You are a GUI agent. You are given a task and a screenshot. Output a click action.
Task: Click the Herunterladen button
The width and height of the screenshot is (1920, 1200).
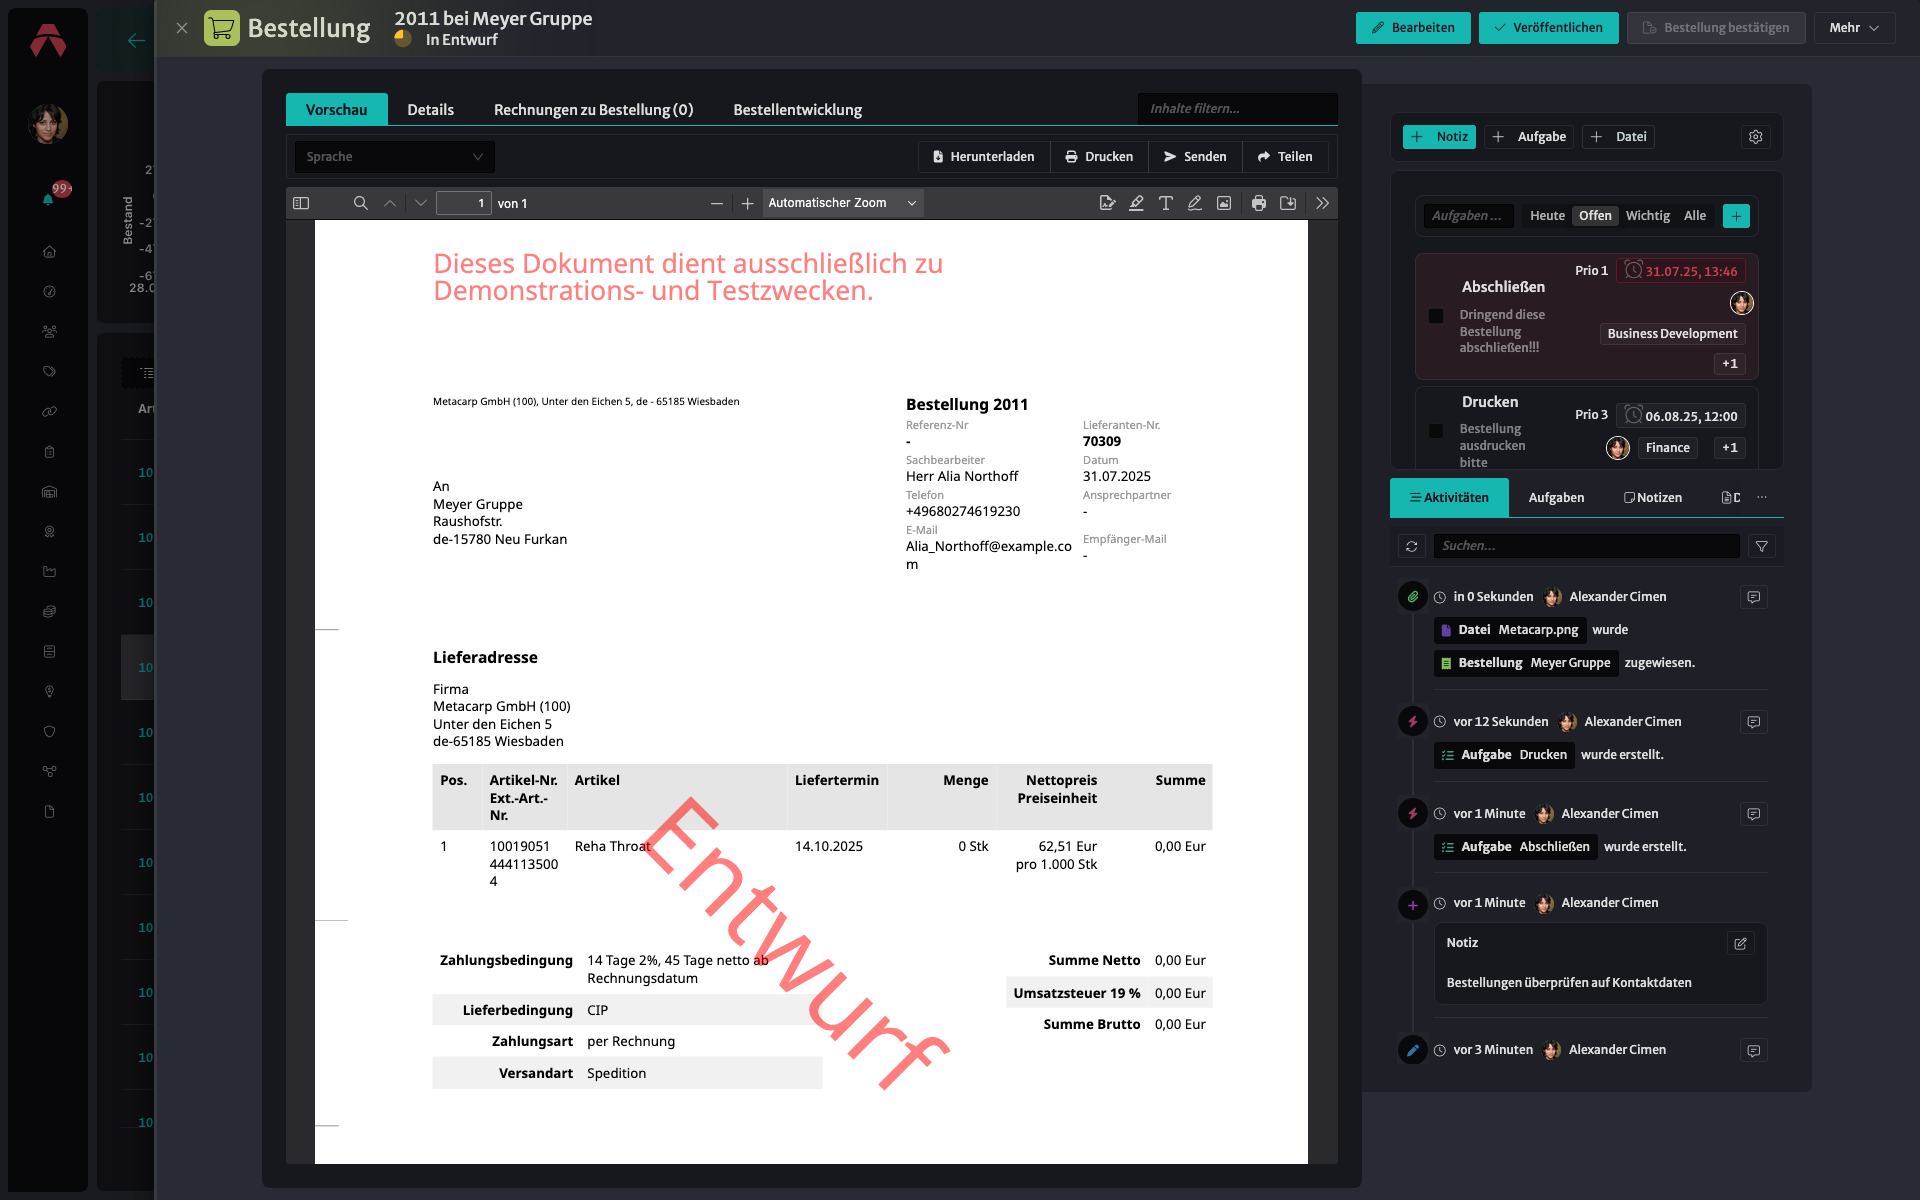[x=983, y=157]
